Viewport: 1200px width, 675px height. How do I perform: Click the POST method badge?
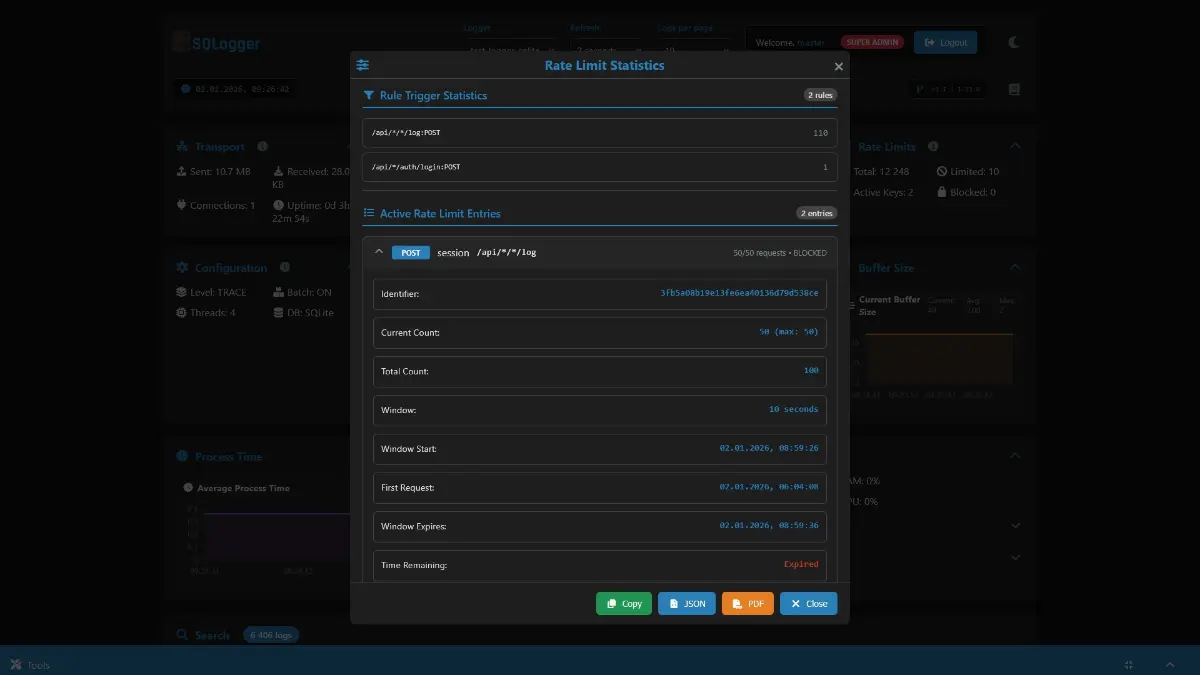[x=411, y=253]
